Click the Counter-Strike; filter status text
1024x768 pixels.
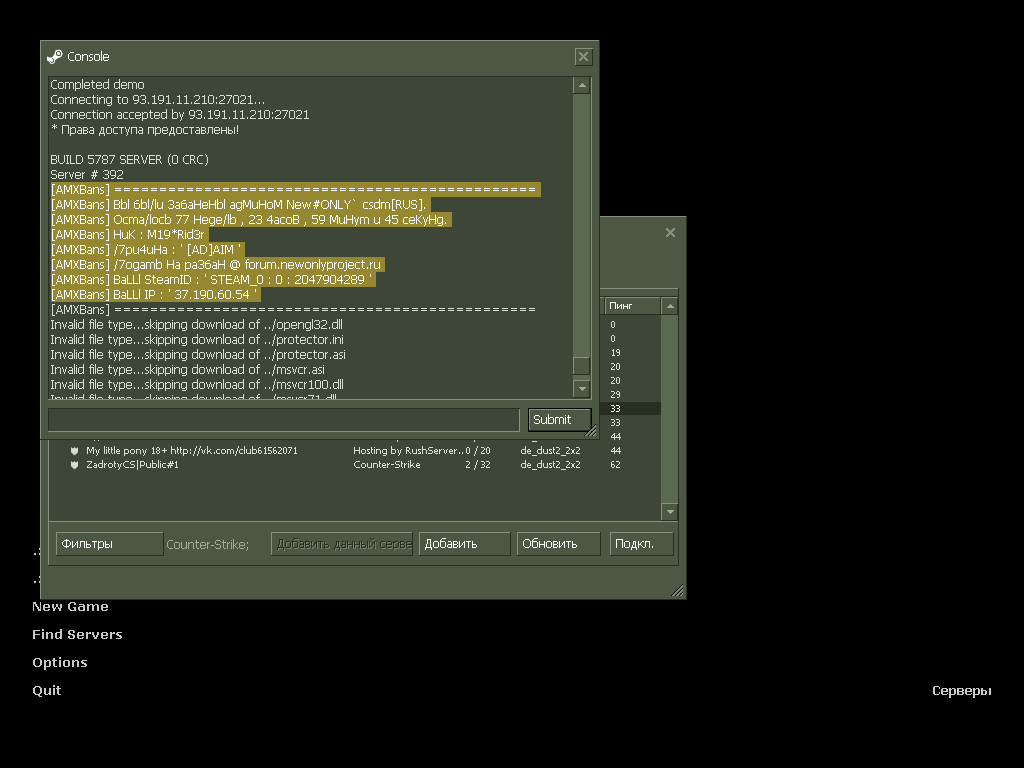pyautogui.click(x=208, y=545)
